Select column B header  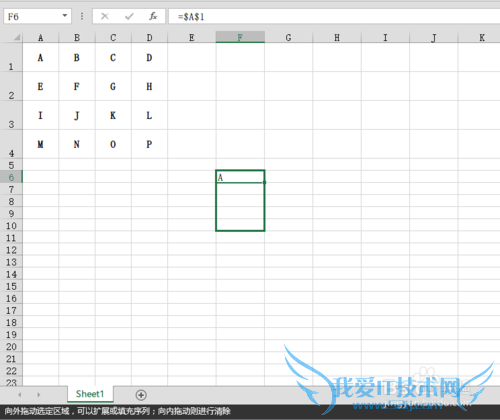(77, 37)
